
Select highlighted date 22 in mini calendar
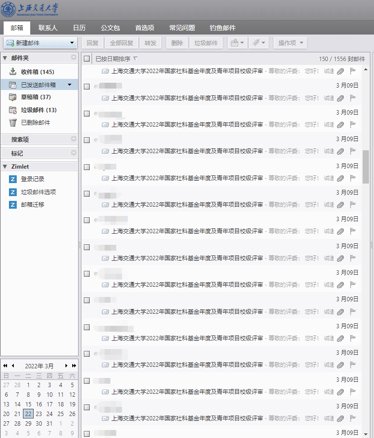28,414
